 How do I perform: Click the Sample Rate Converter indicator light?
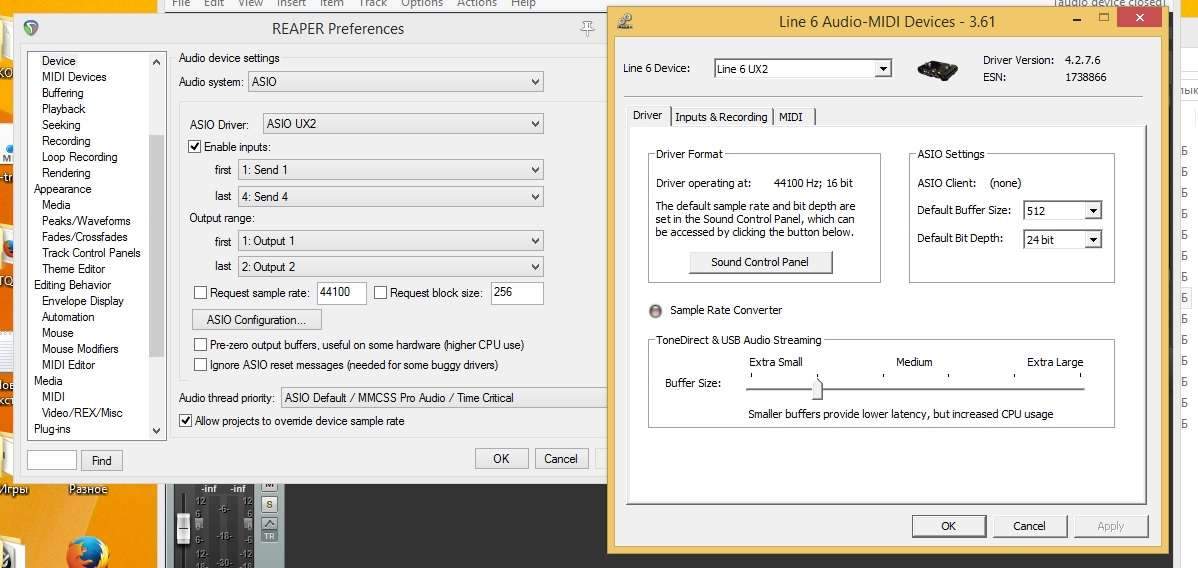tap(656, 311)
